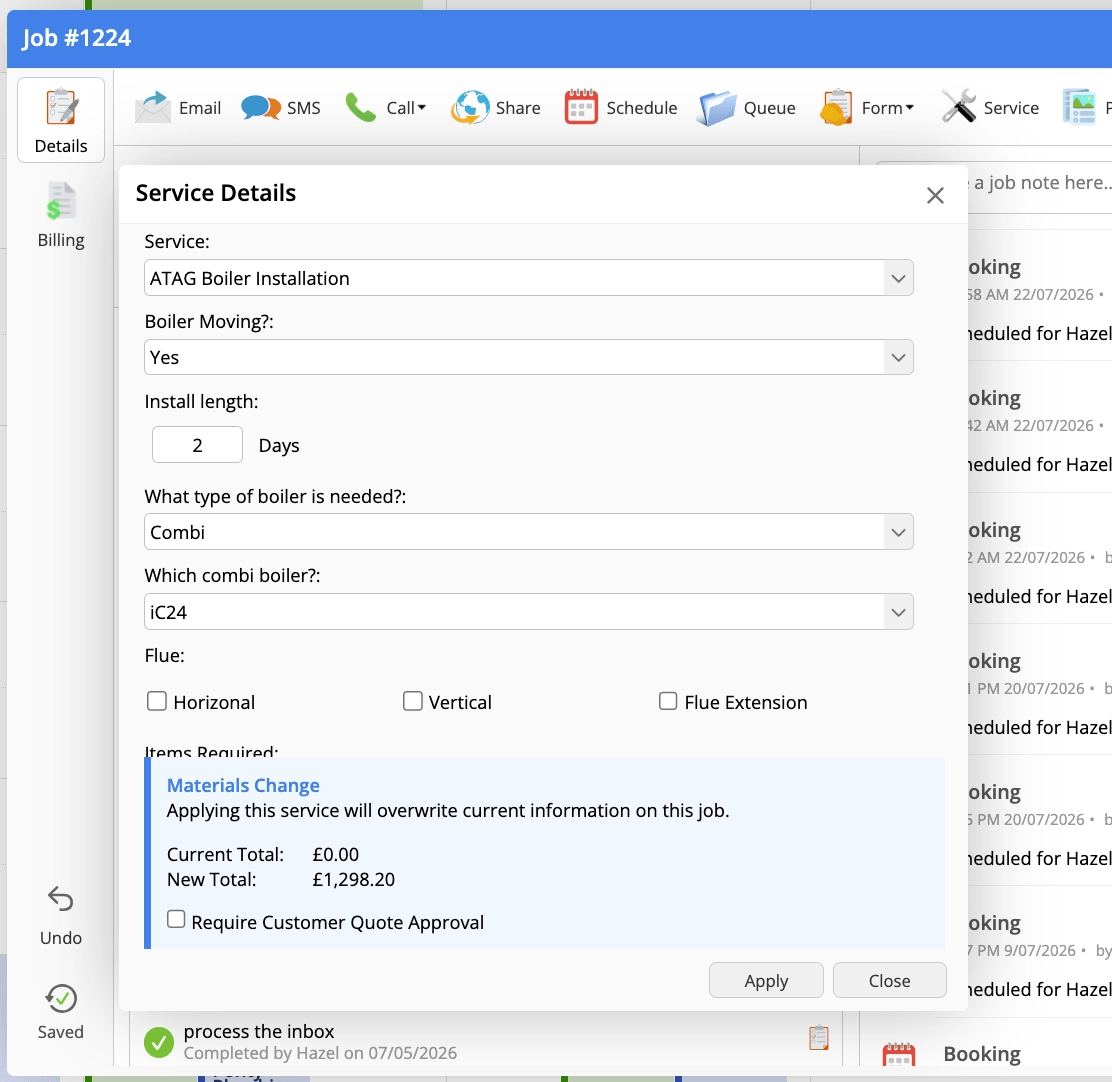Screen dimensions: 1112x1082
Task: Click the Job #1224 title
Action: pyautogui.click(x=77, y=38)
